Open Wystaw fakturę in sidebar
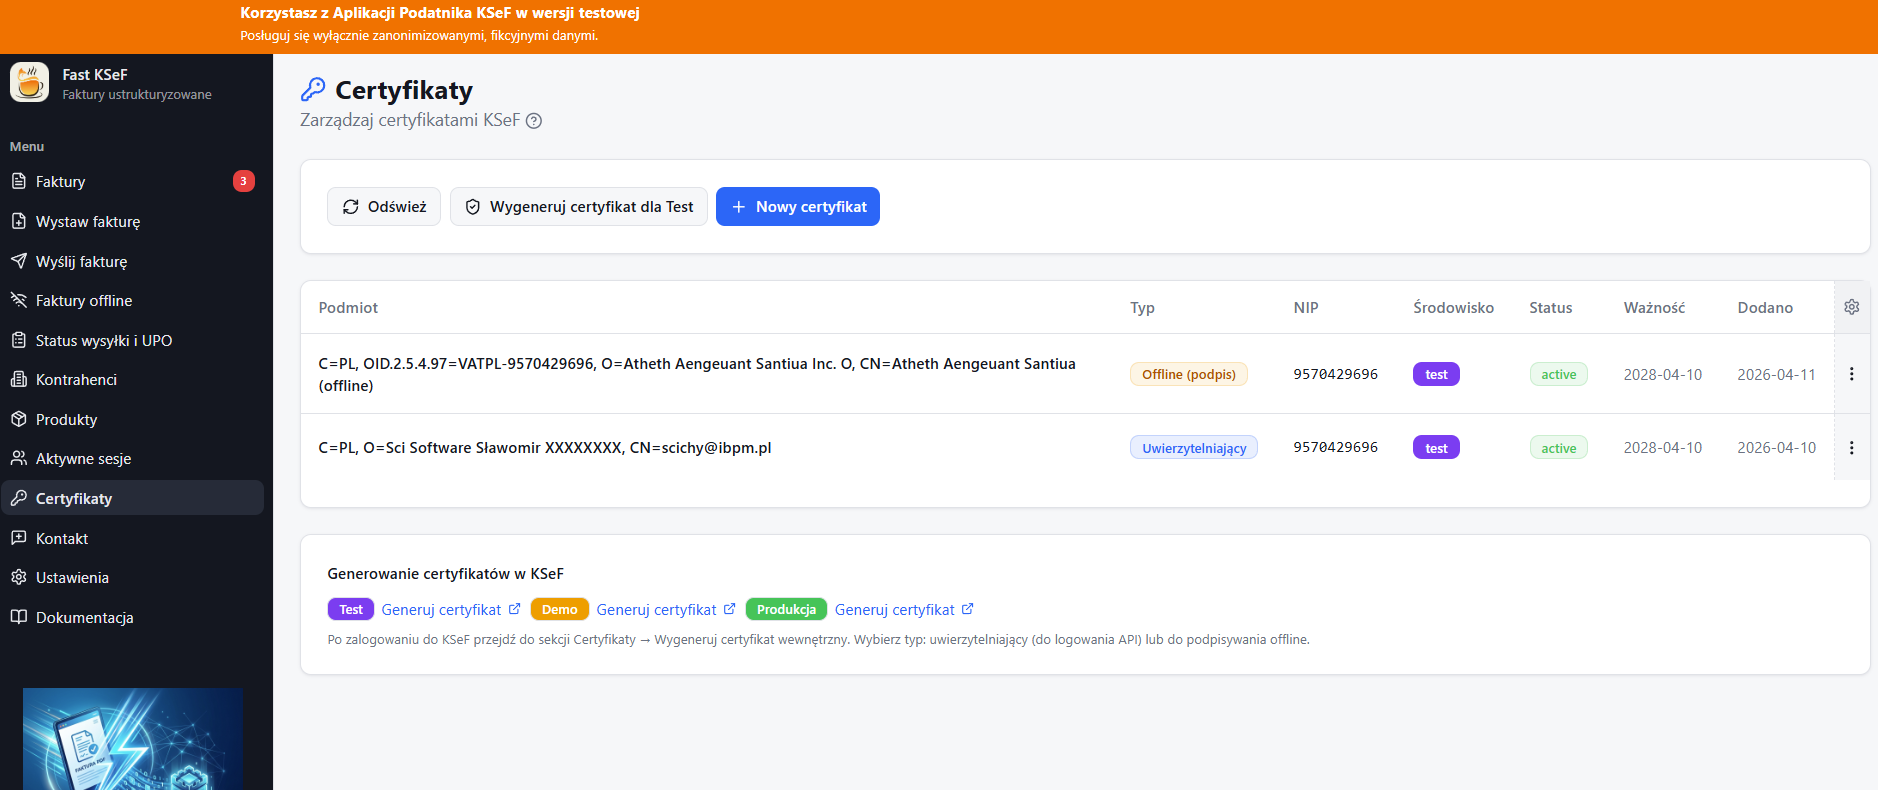The height and width of the screenshot is (790, 1878). click(x=88, y=222)
